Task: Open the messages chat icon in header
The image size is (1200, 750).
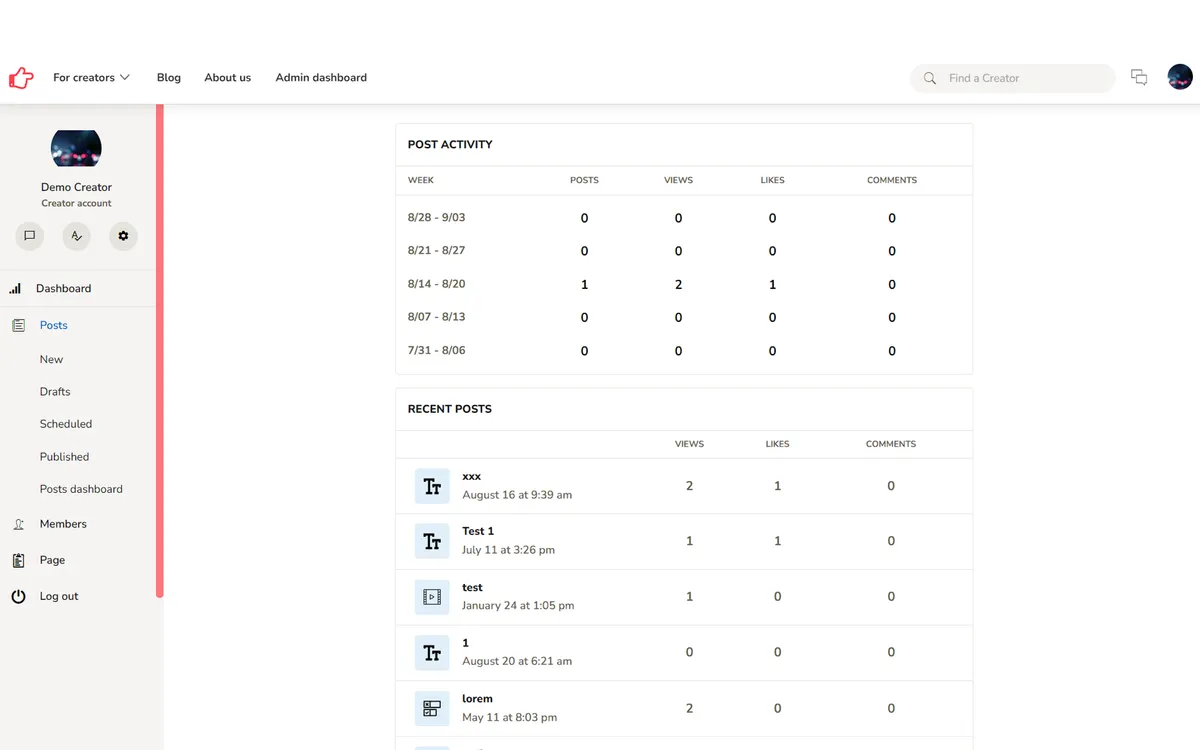Action: (1139, 77)
